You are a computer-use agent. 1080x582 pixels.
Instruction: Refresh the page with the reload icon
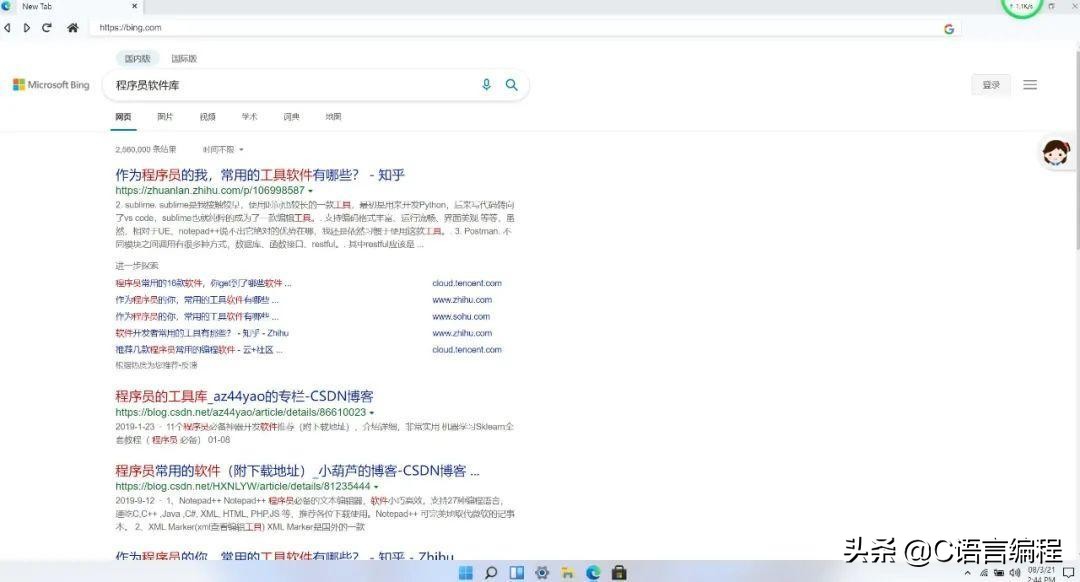pos(47,29)
